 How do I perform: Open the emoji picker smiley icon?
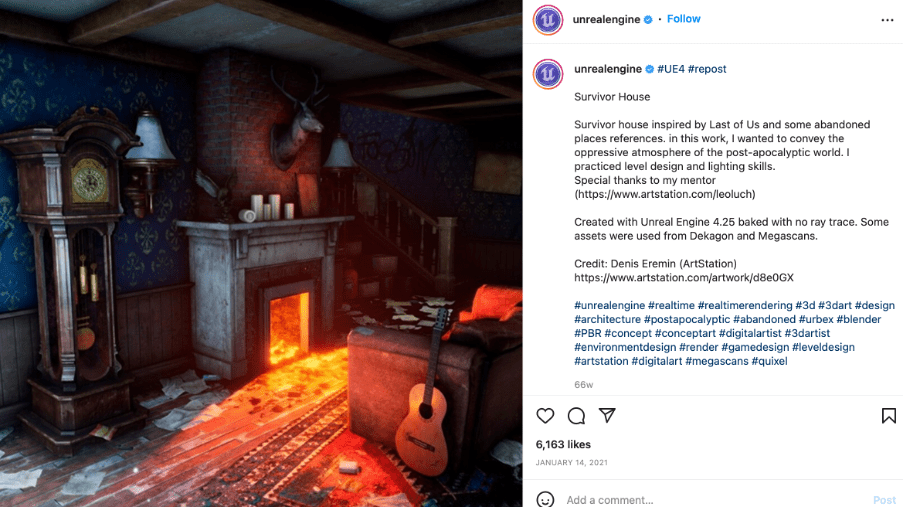(545, 499)
